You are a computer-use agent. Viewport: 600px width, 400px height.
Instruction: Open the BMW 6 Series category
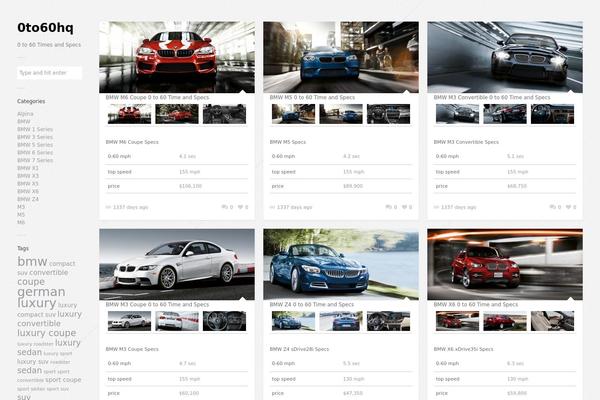pos(35,152)
